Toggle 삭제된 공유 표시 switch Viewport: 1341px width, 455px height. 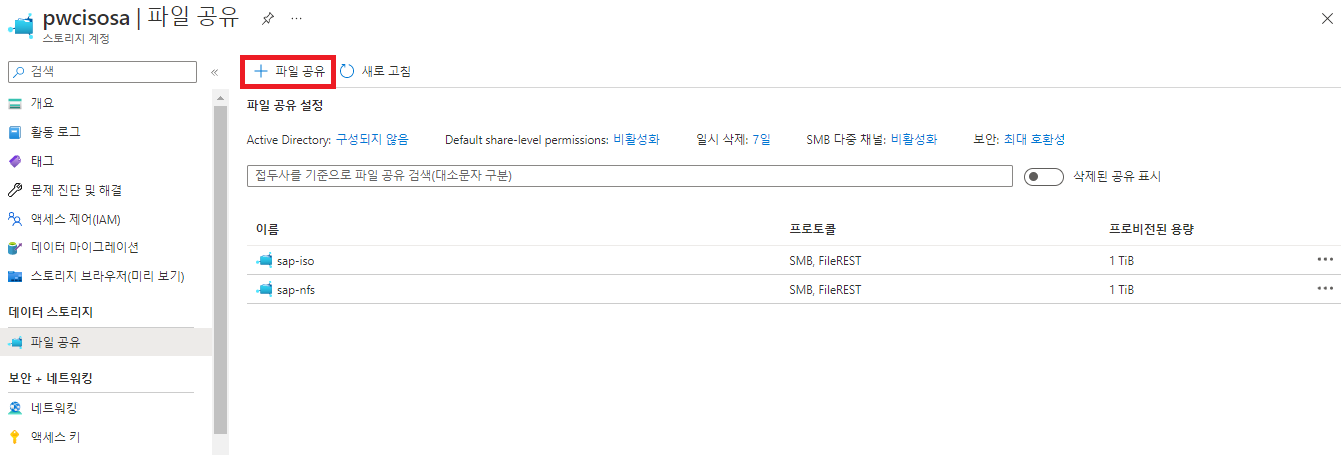[x=1044, y=176]
